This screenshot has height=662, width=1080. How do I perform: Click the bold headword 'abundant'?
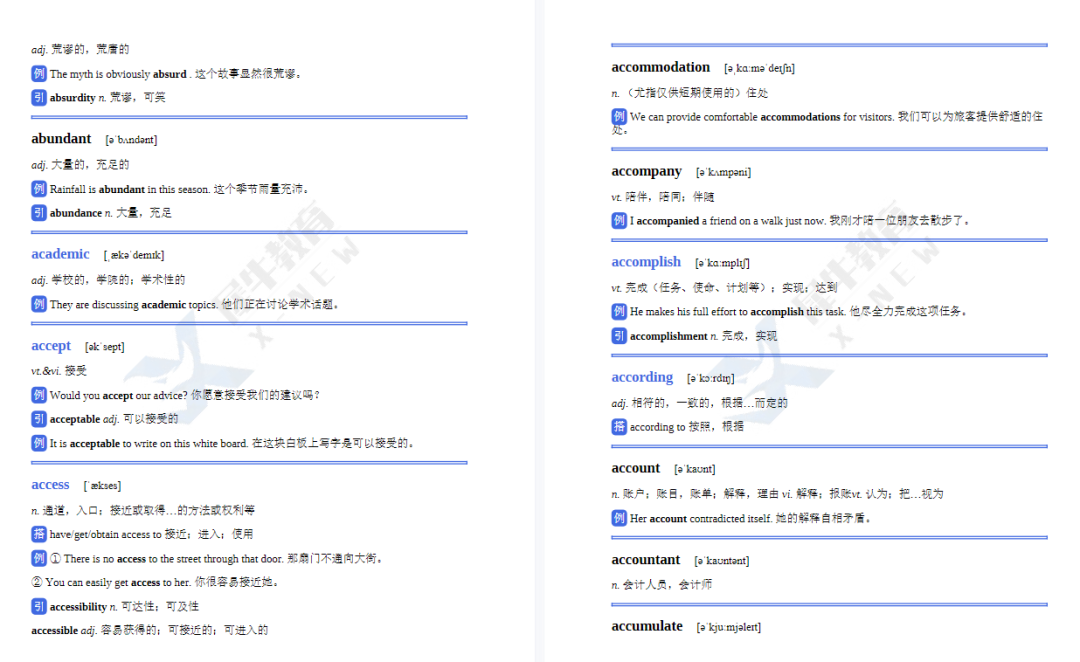click(x=61, y=139)
